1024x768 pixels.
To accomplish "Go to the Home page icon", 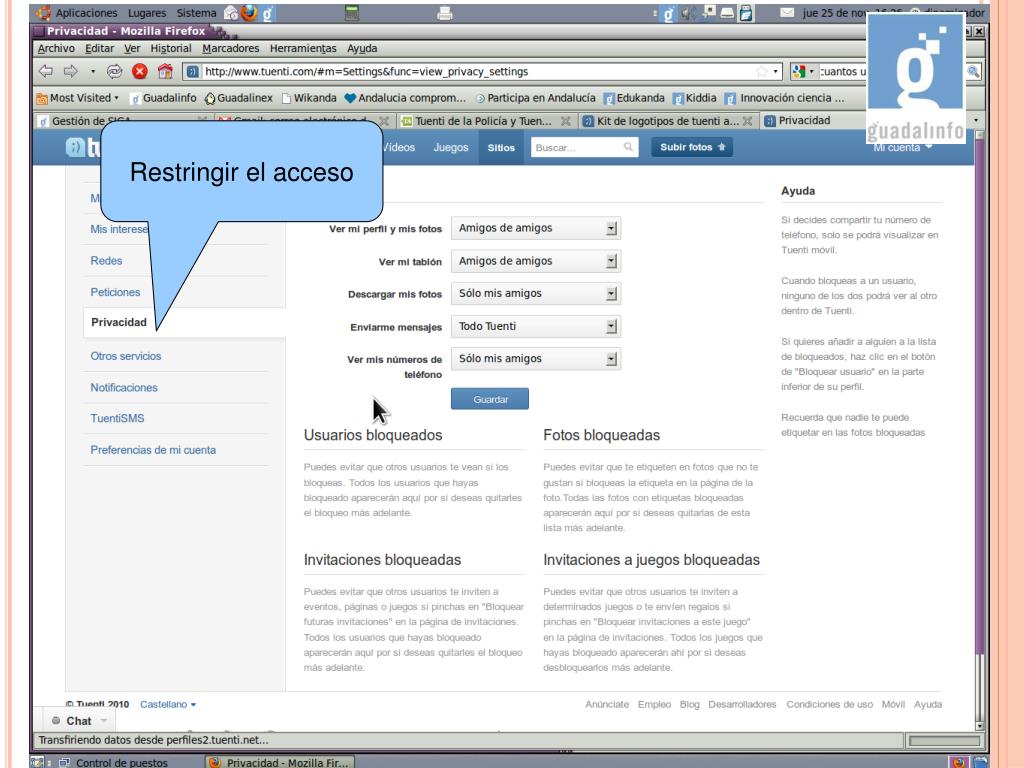I will click(165, 71).
